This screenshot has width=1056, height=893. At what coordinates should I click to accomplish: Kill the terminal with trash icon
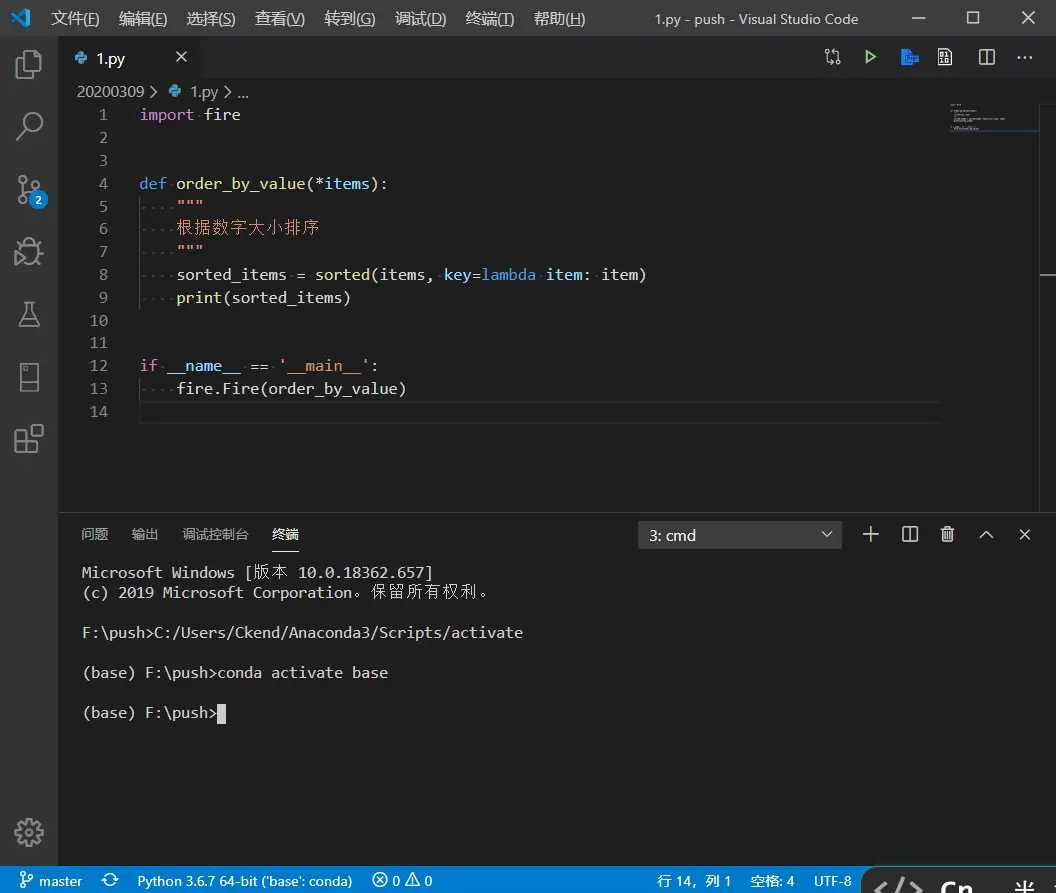click(x=947, y=535)
